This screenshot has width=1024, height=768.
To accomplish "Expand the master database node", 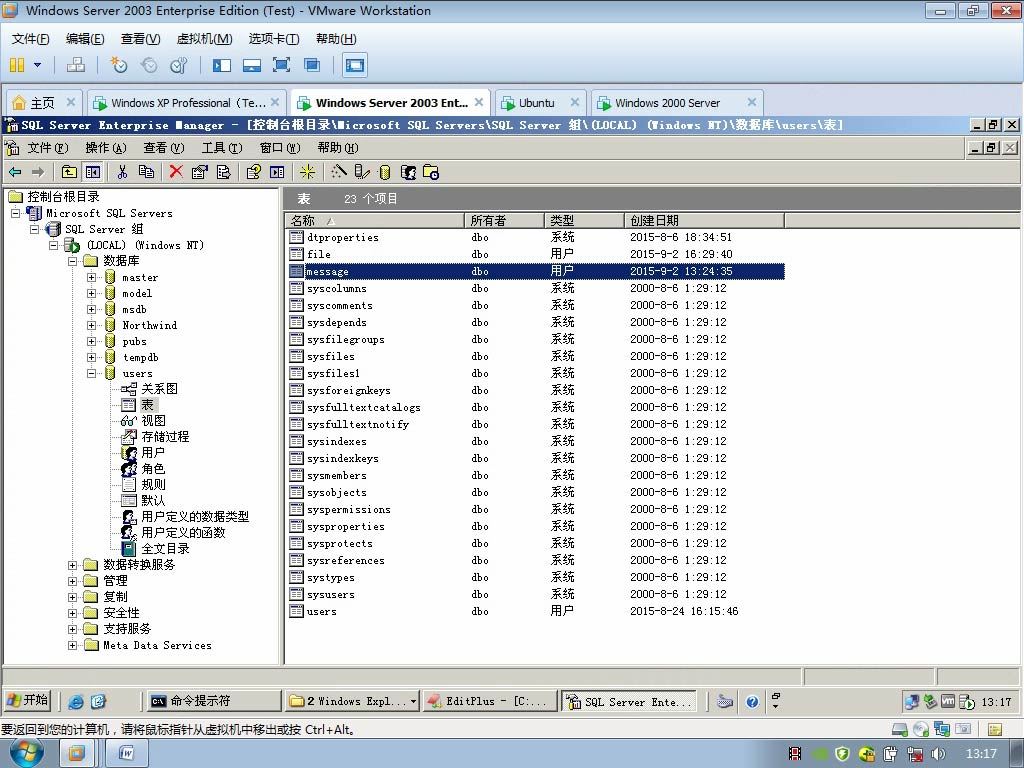I will click(91, 277).
